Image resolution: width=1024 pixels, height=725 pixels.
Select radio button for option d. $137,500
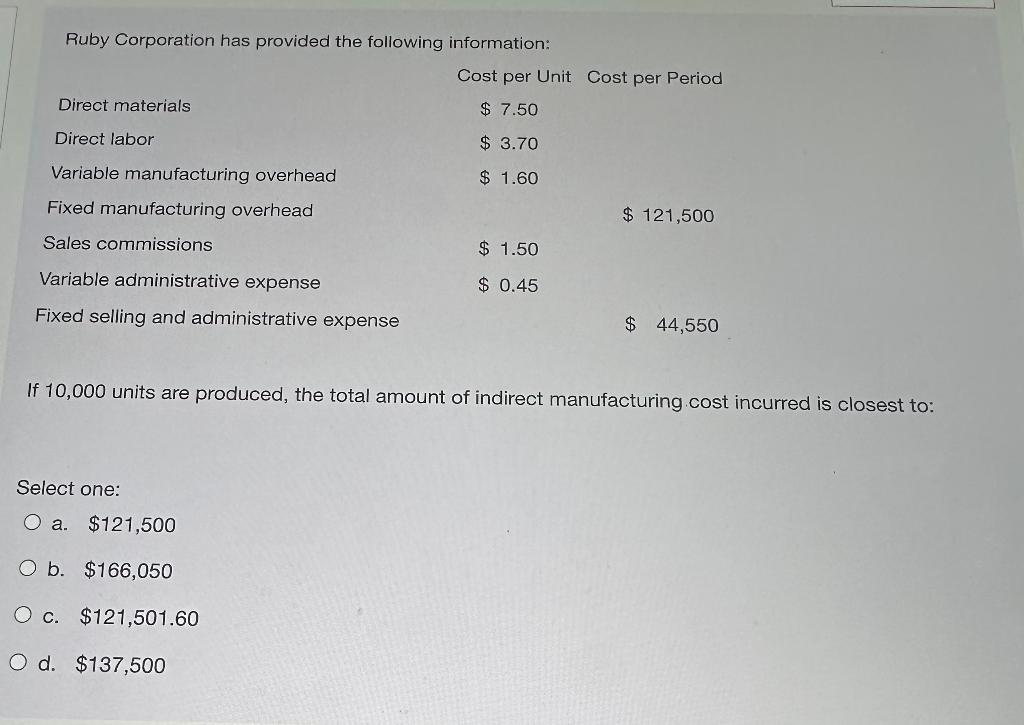coord(19,664)
